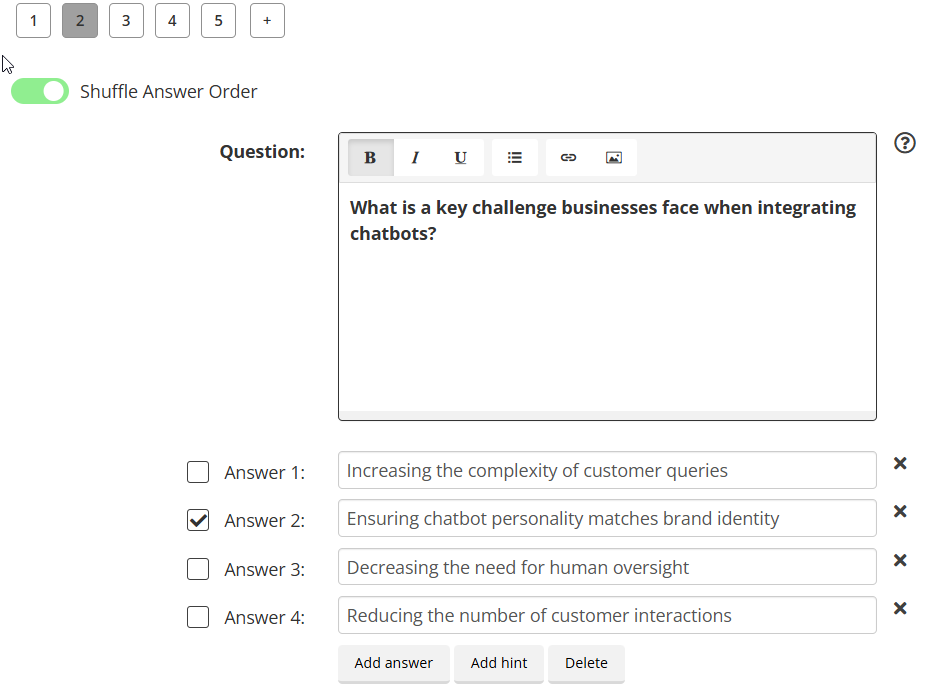Image resolution: width=948 pixels, height=700 pixels.
Task: Open question 4
Action: (172, 21)
